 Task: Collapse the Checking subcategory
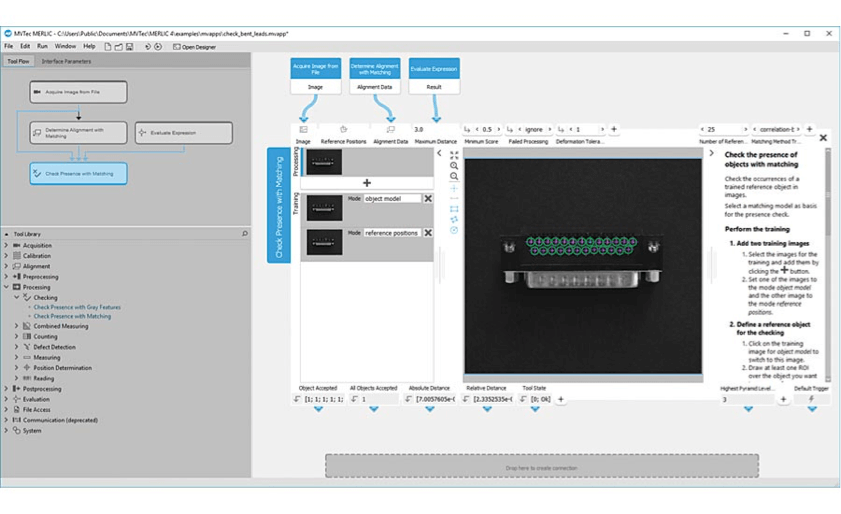click(17, 297)
